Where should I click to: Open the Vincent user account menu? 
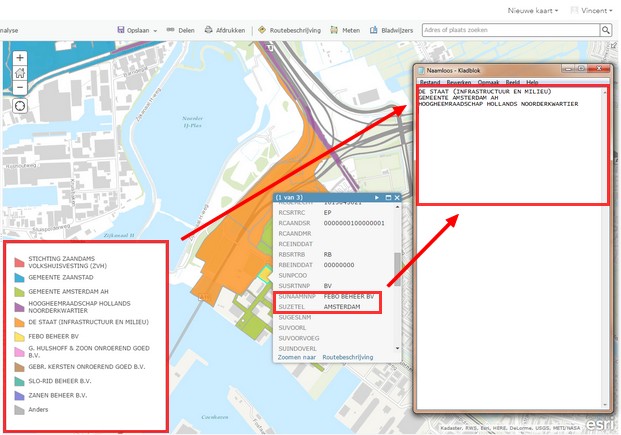click(593, 9)
